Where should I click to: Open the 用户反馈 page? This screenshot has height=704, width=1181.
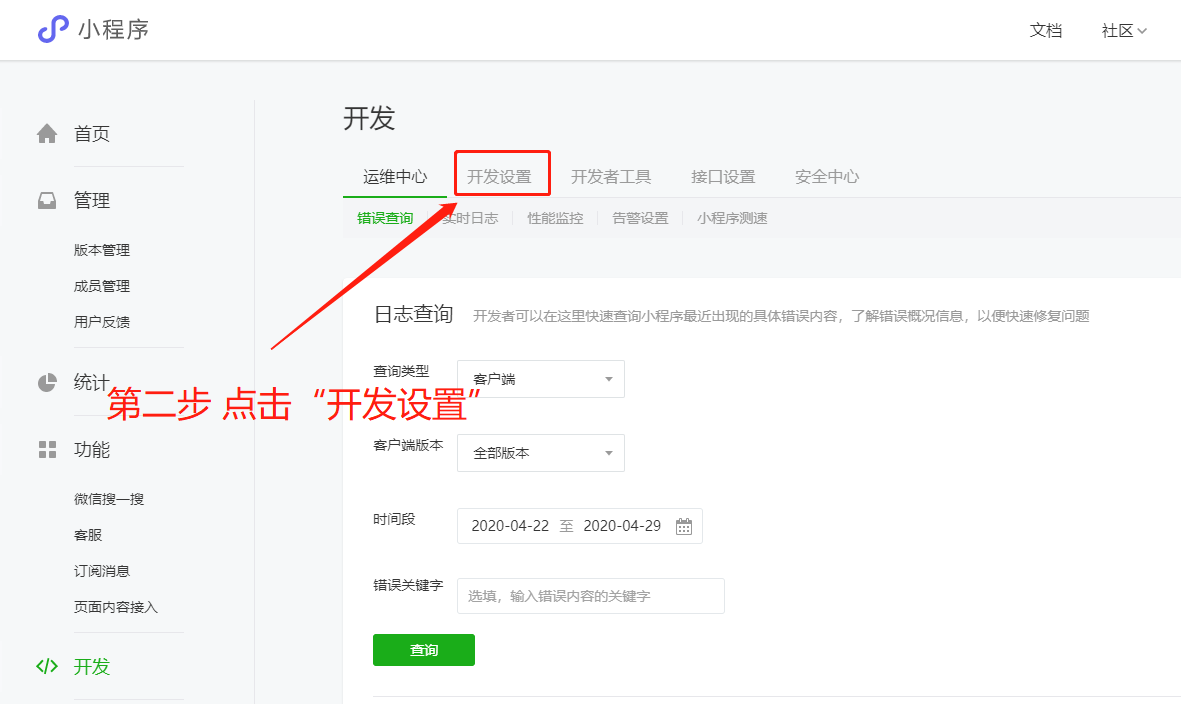pyautogui.click(x=103, y=321)
